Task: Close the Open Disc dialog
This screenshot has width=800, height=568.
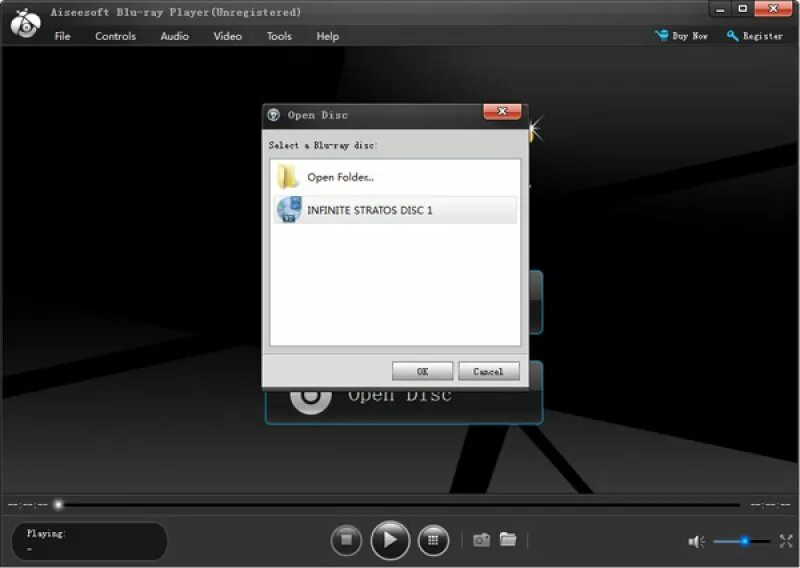Action: [502, 111]
